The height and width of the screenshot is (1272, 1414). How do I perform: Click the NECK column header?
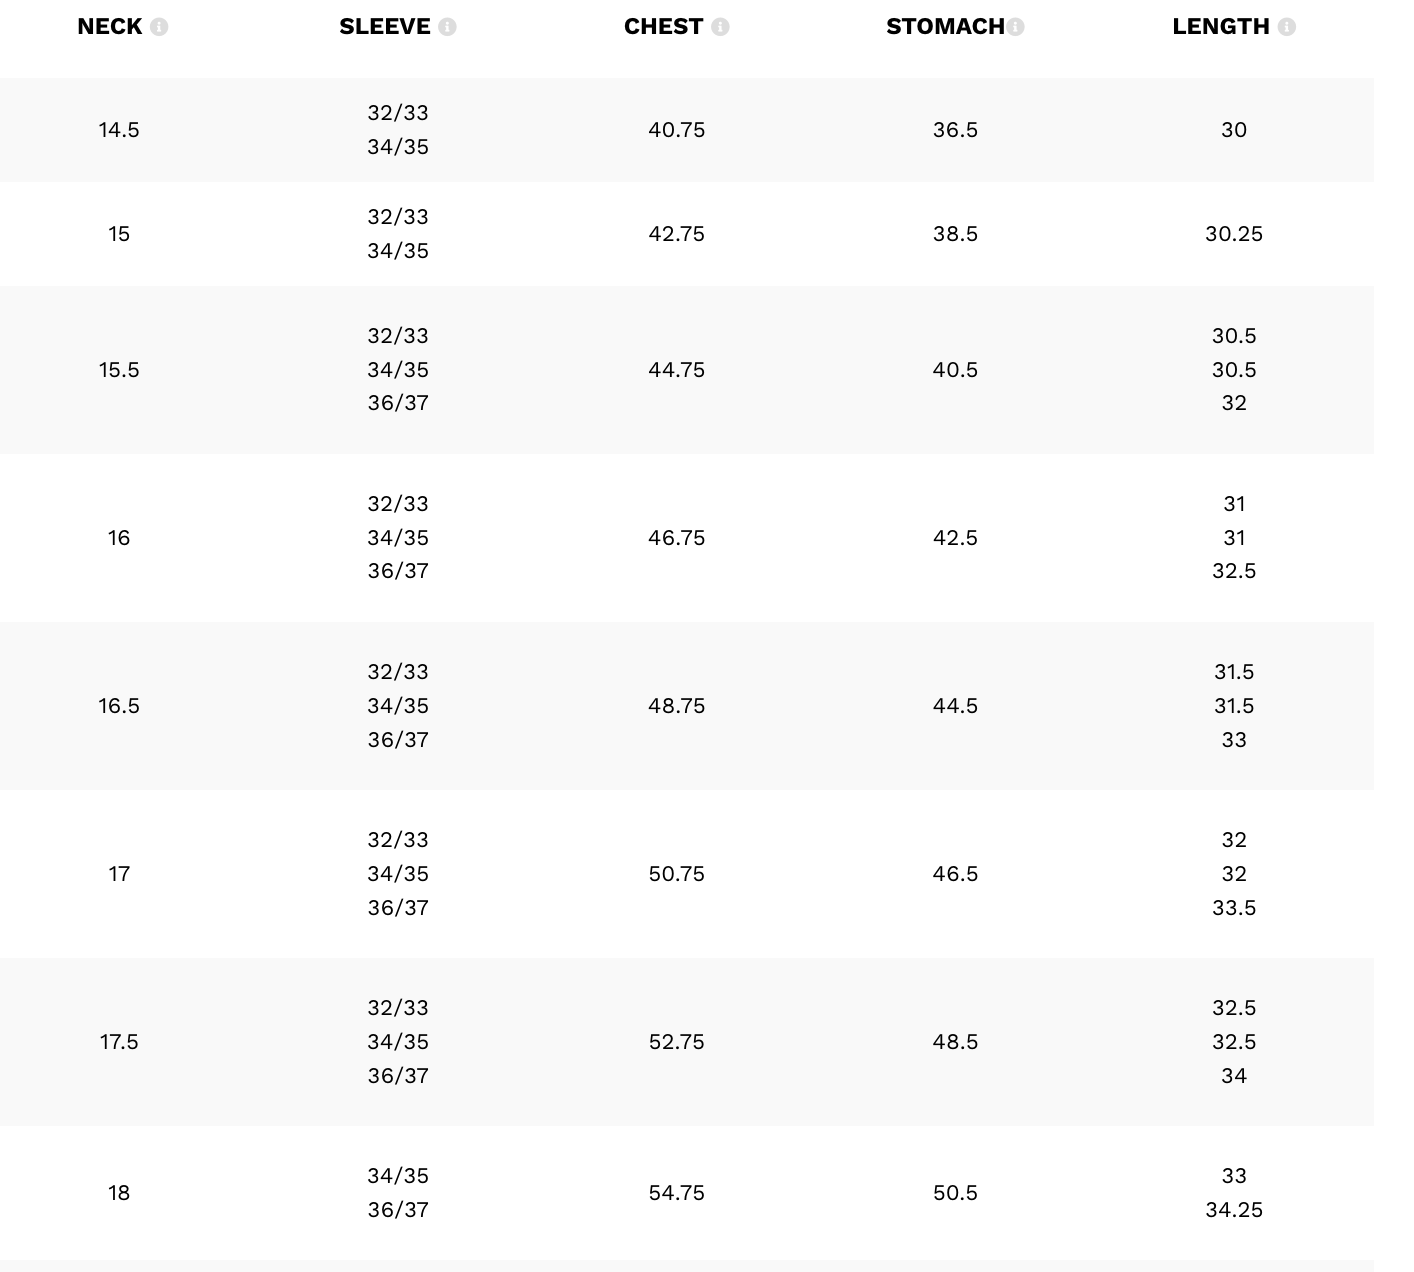pyautogui.click(x=110, y=27)
